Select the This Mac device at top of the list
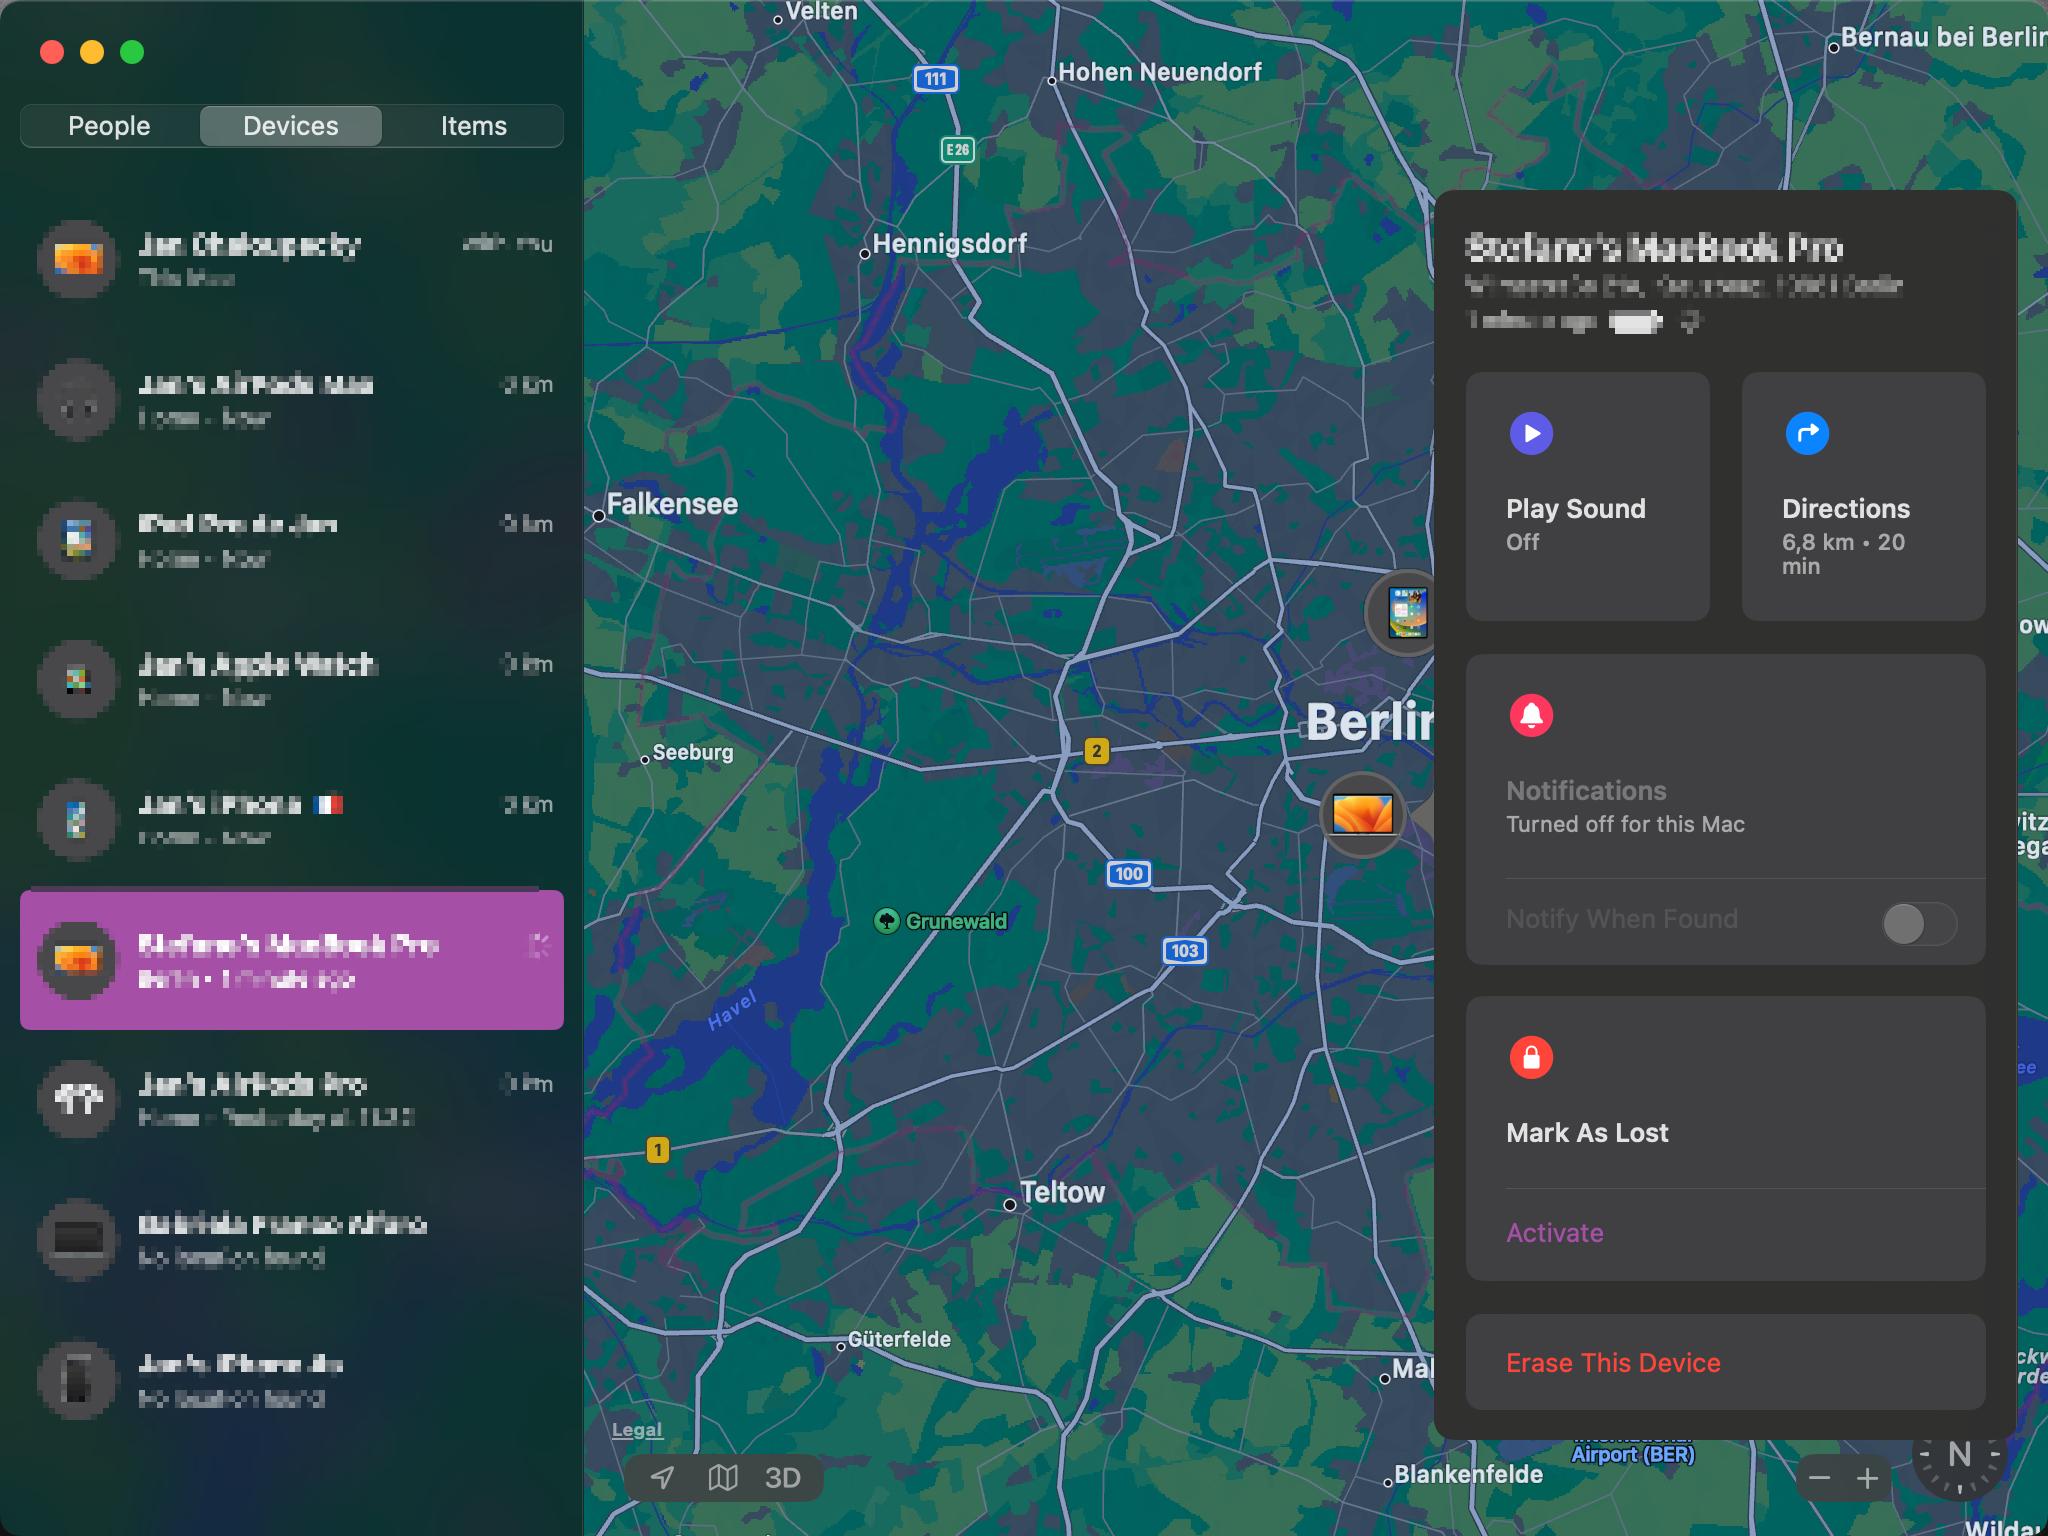This screenshot has height=1536, width=2048. click(x=292, y=259)
